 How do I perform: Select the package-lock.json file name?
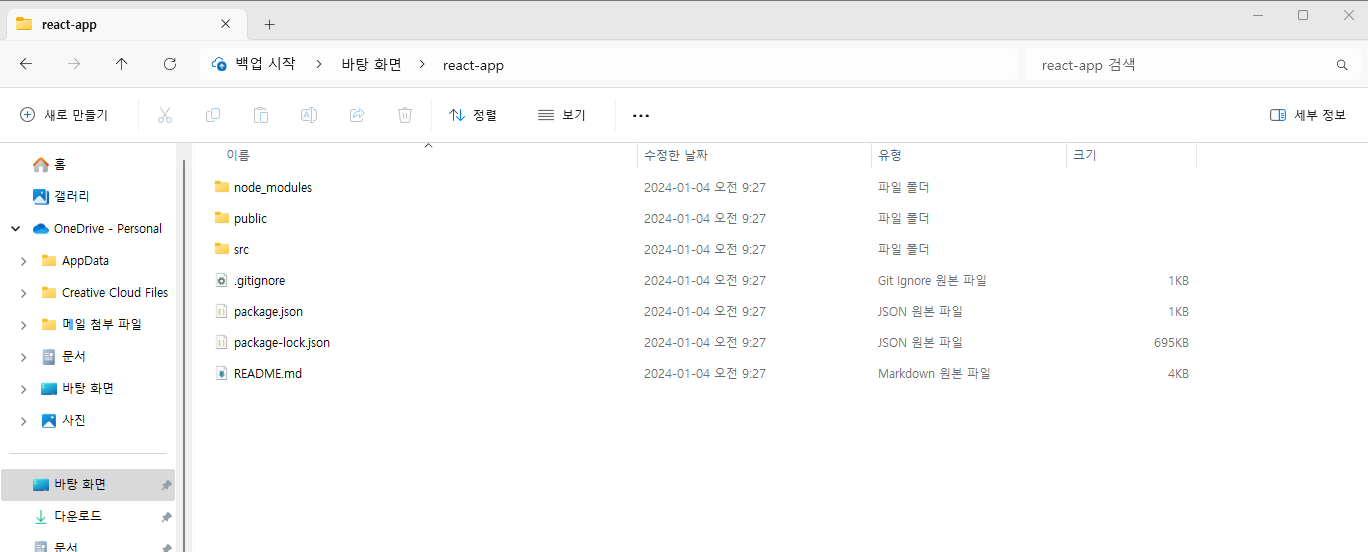[x=282, y=342]
